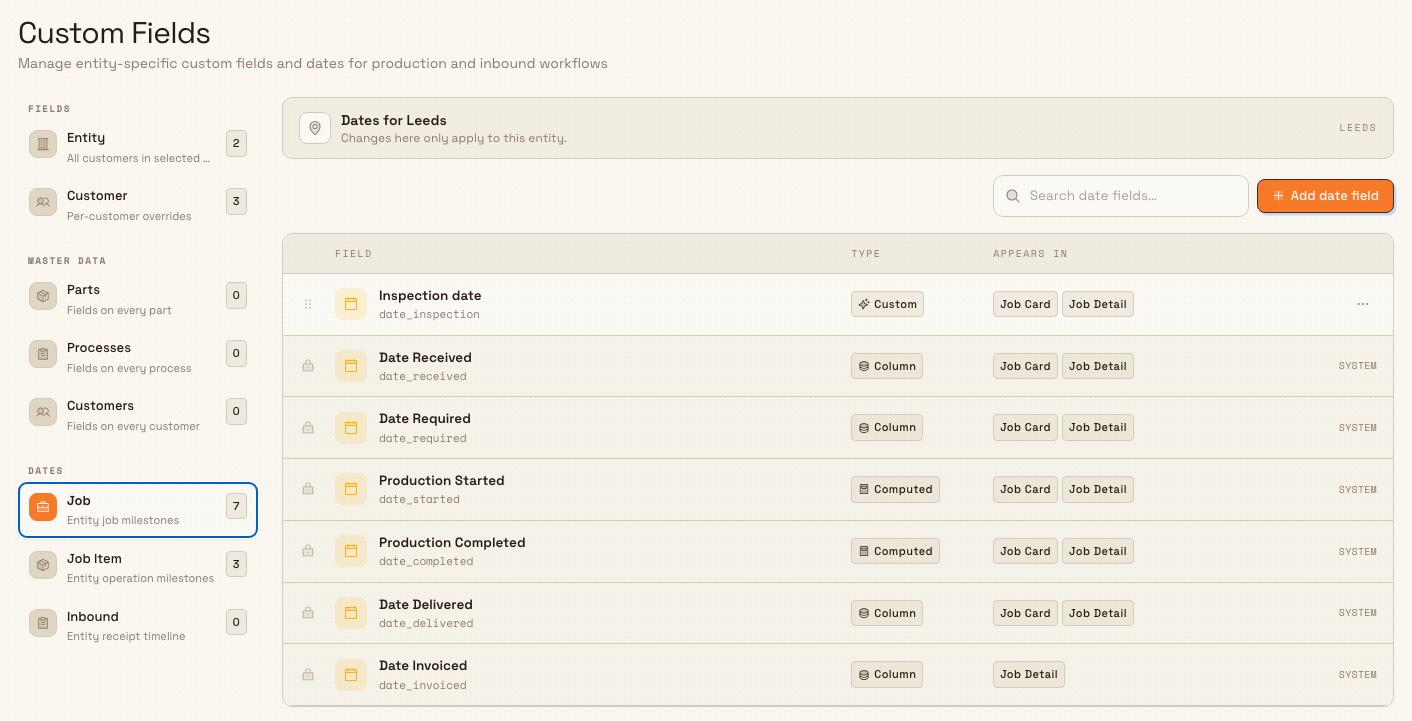Click the location pin icon for Leeds
The height and width of the screenshot is (721, 1412).
pos(315,128)
